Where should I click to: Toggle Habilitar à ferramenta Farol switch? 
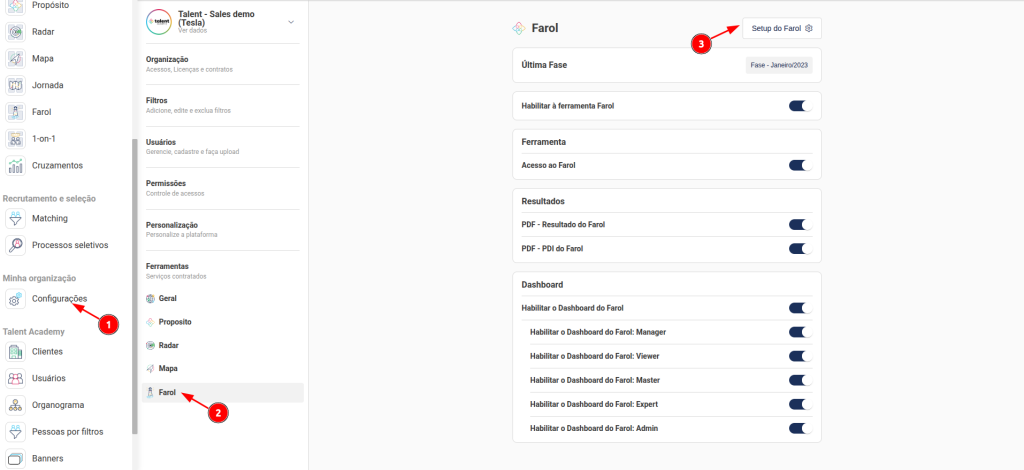pos(798,105)
